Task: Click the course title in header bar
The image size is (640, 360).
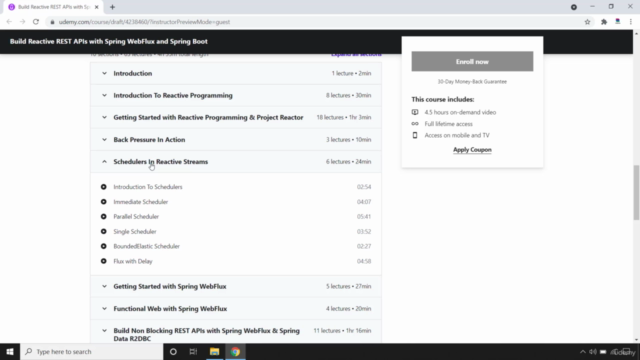Action: click(109, 42)
